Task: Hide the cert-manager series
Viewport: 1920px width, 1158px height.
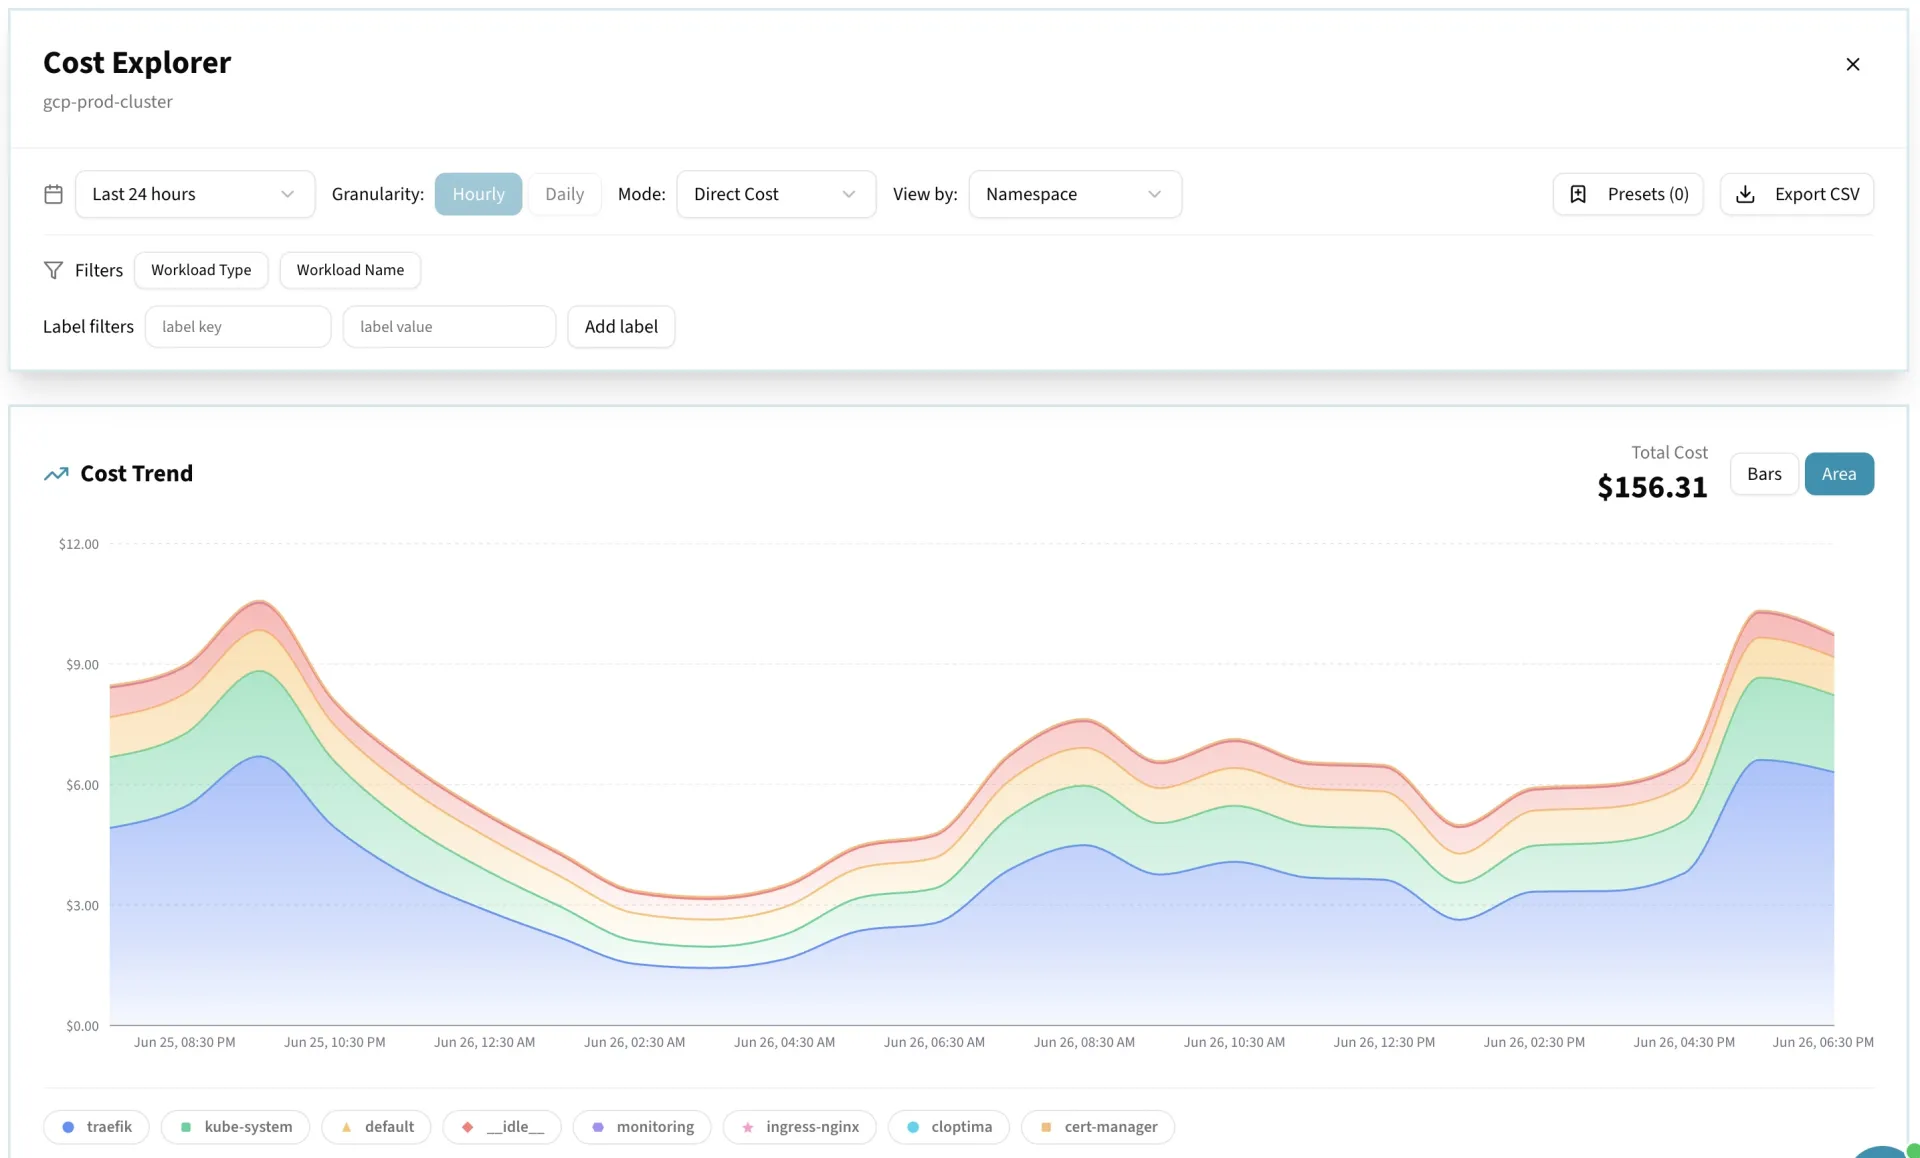Action: 1098,1127
